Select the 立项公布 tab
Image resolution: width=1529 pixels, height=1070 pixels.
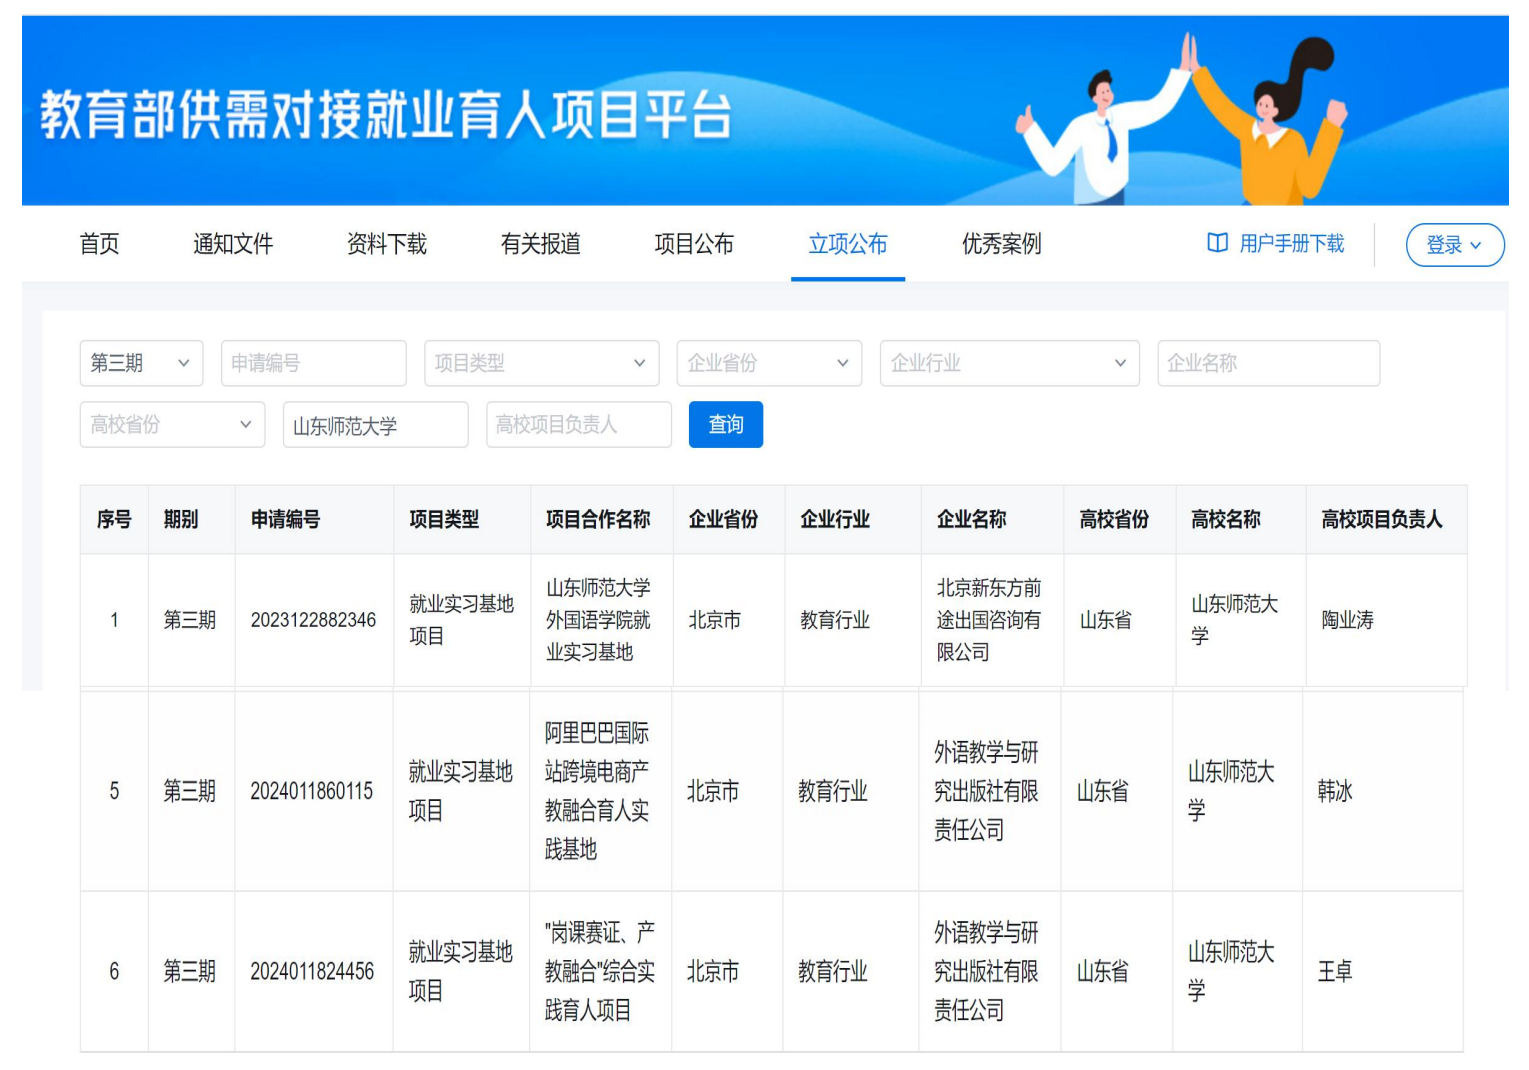847,244
